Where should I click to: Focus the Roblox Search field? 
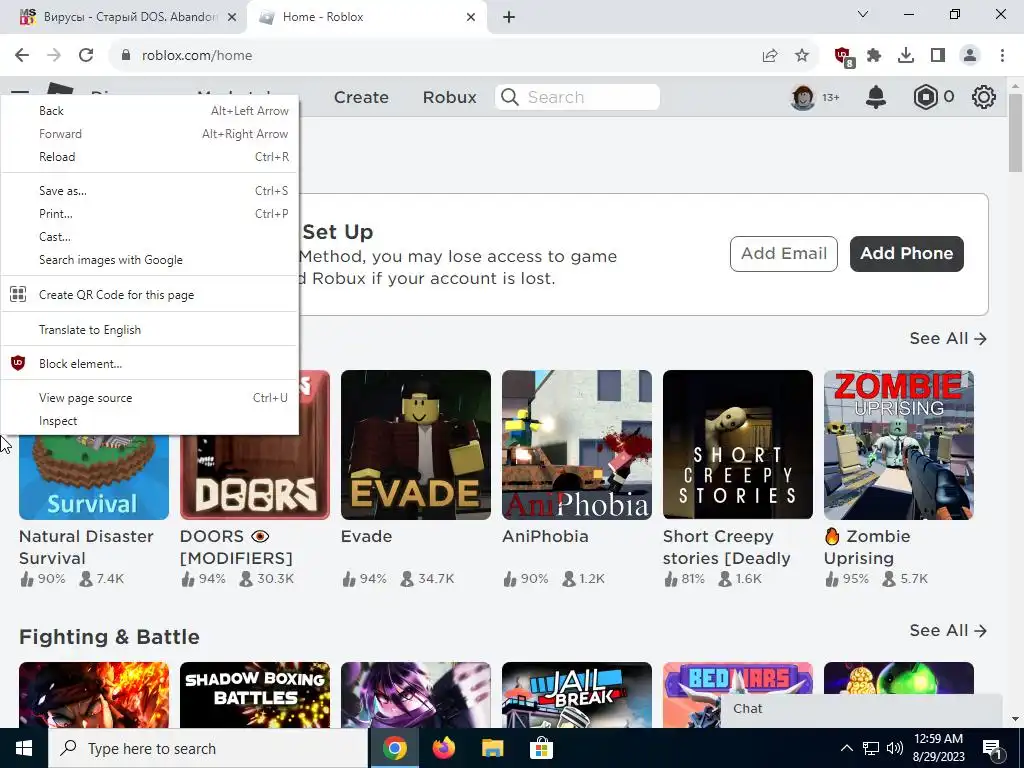pyautogui.click(x=577, y=97)
